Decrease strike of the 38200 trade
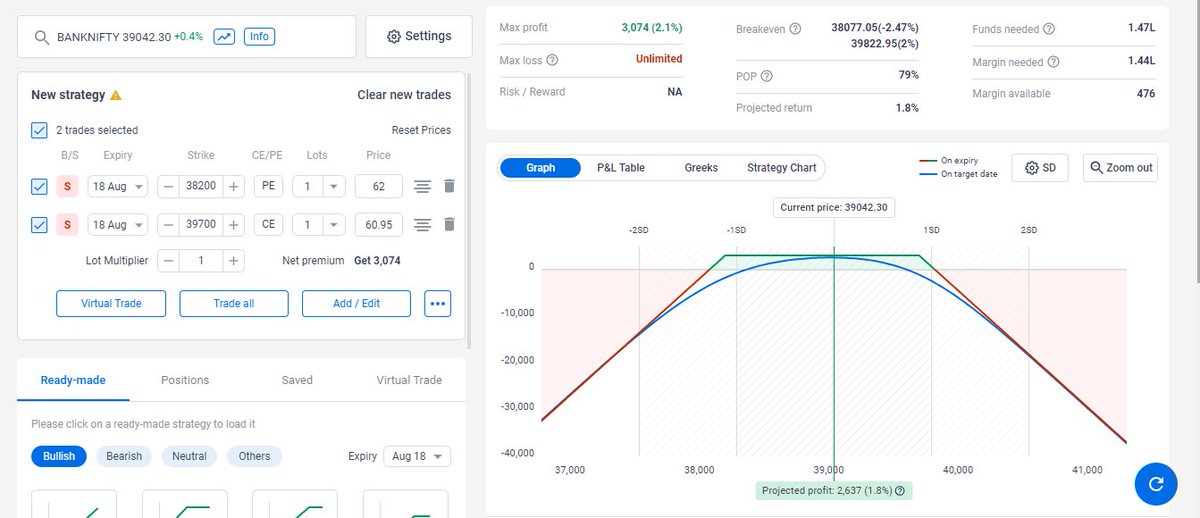 coord(169,186)
